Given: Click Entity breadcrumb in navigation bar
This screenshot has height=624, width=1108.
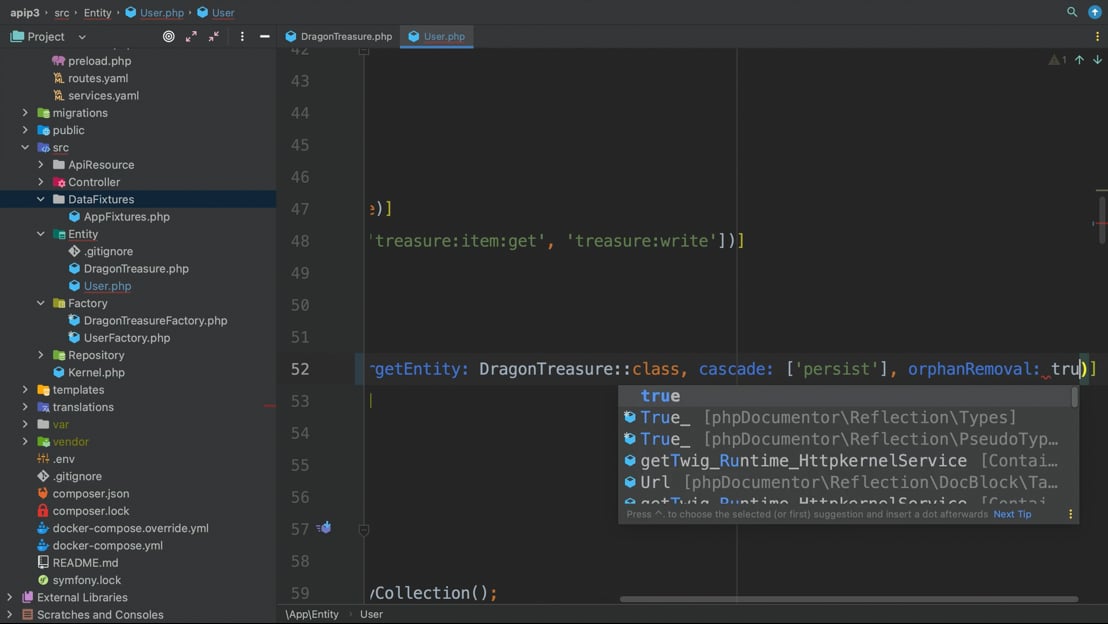Looking at the screenshot, I should pyautogui.click(x=98, y=13).
